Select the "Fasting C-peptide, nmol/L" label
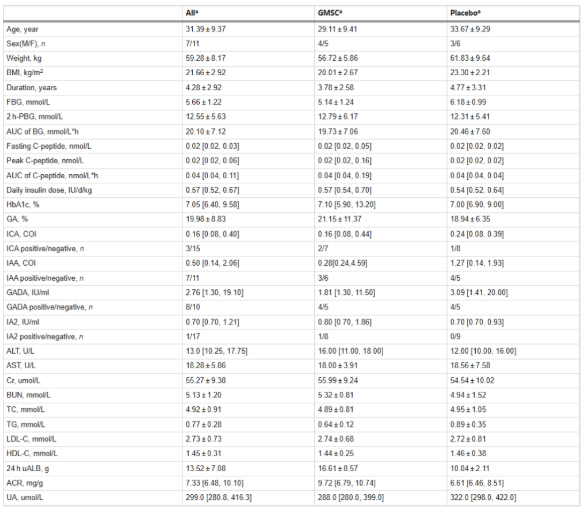The height and width of the screenshot is (509, 585). tap(49, 146)
